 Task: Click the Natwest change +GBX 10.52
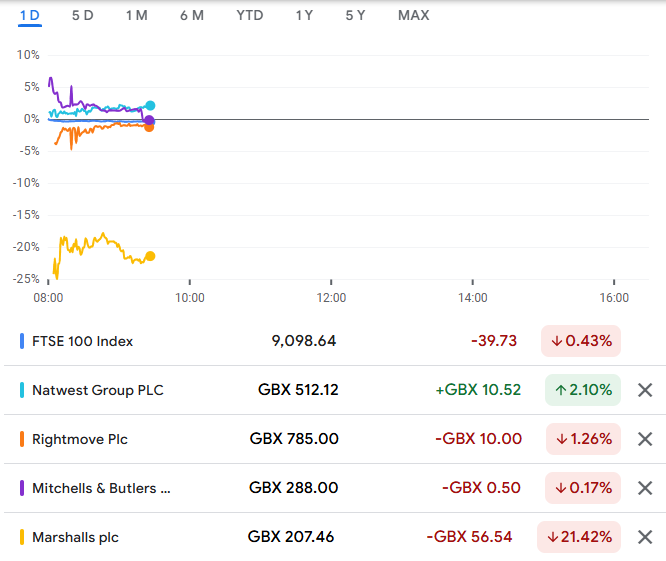[478, 390]
